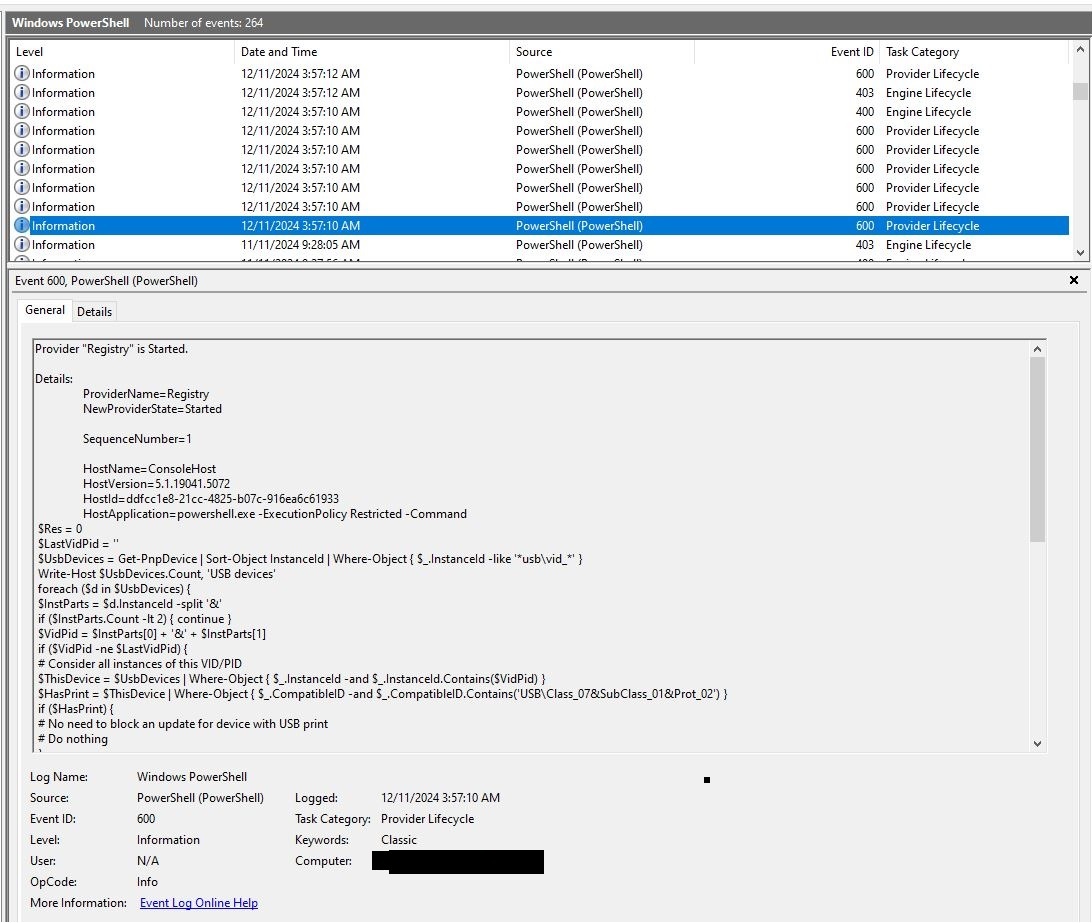Click the Keywords value Classic
Image resolution: width=1092 pixels, height=923 pixels.
(398, 839)
